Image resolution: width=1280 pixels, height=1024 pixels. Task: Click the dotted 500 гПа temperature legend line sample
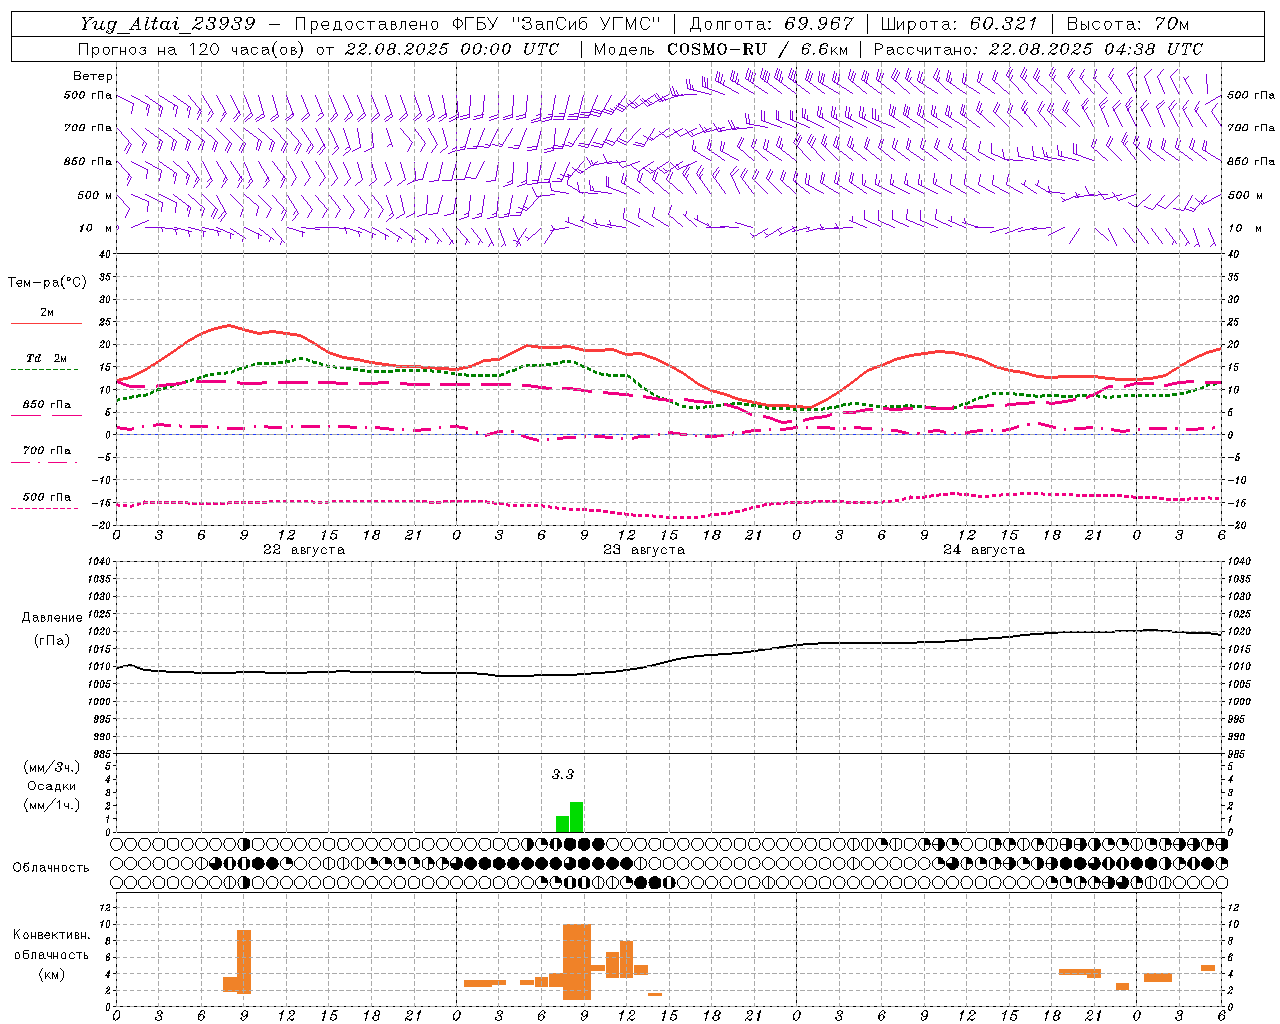coord(45,508)
